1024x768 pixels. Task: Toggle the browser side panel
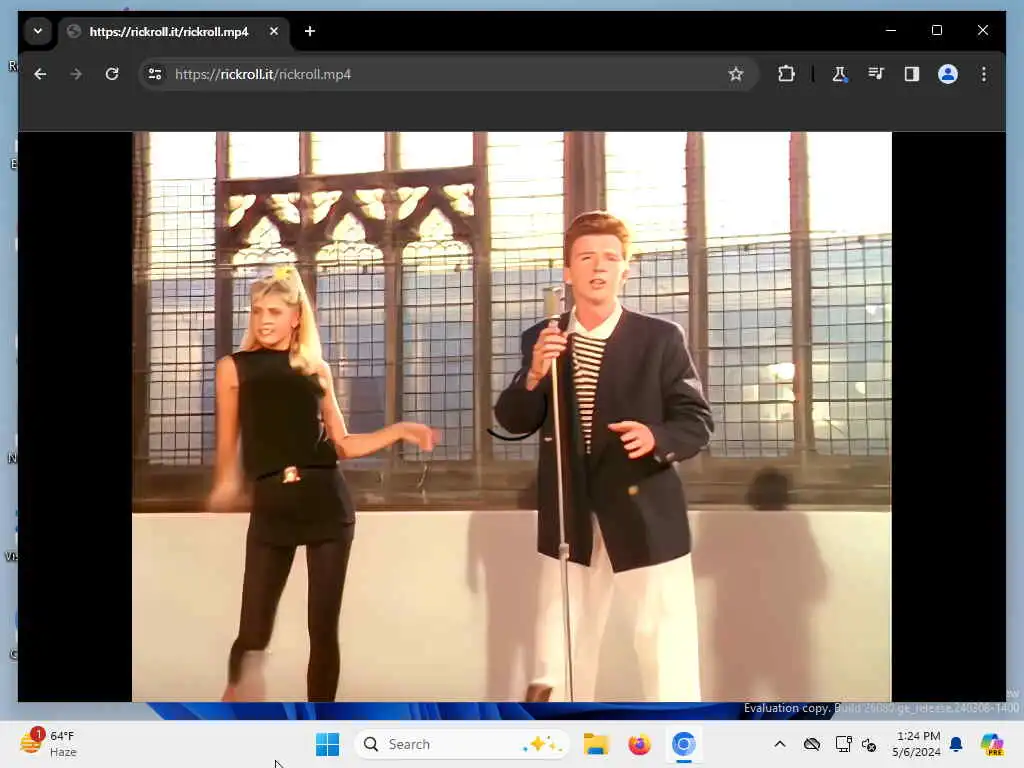point(912,74)
